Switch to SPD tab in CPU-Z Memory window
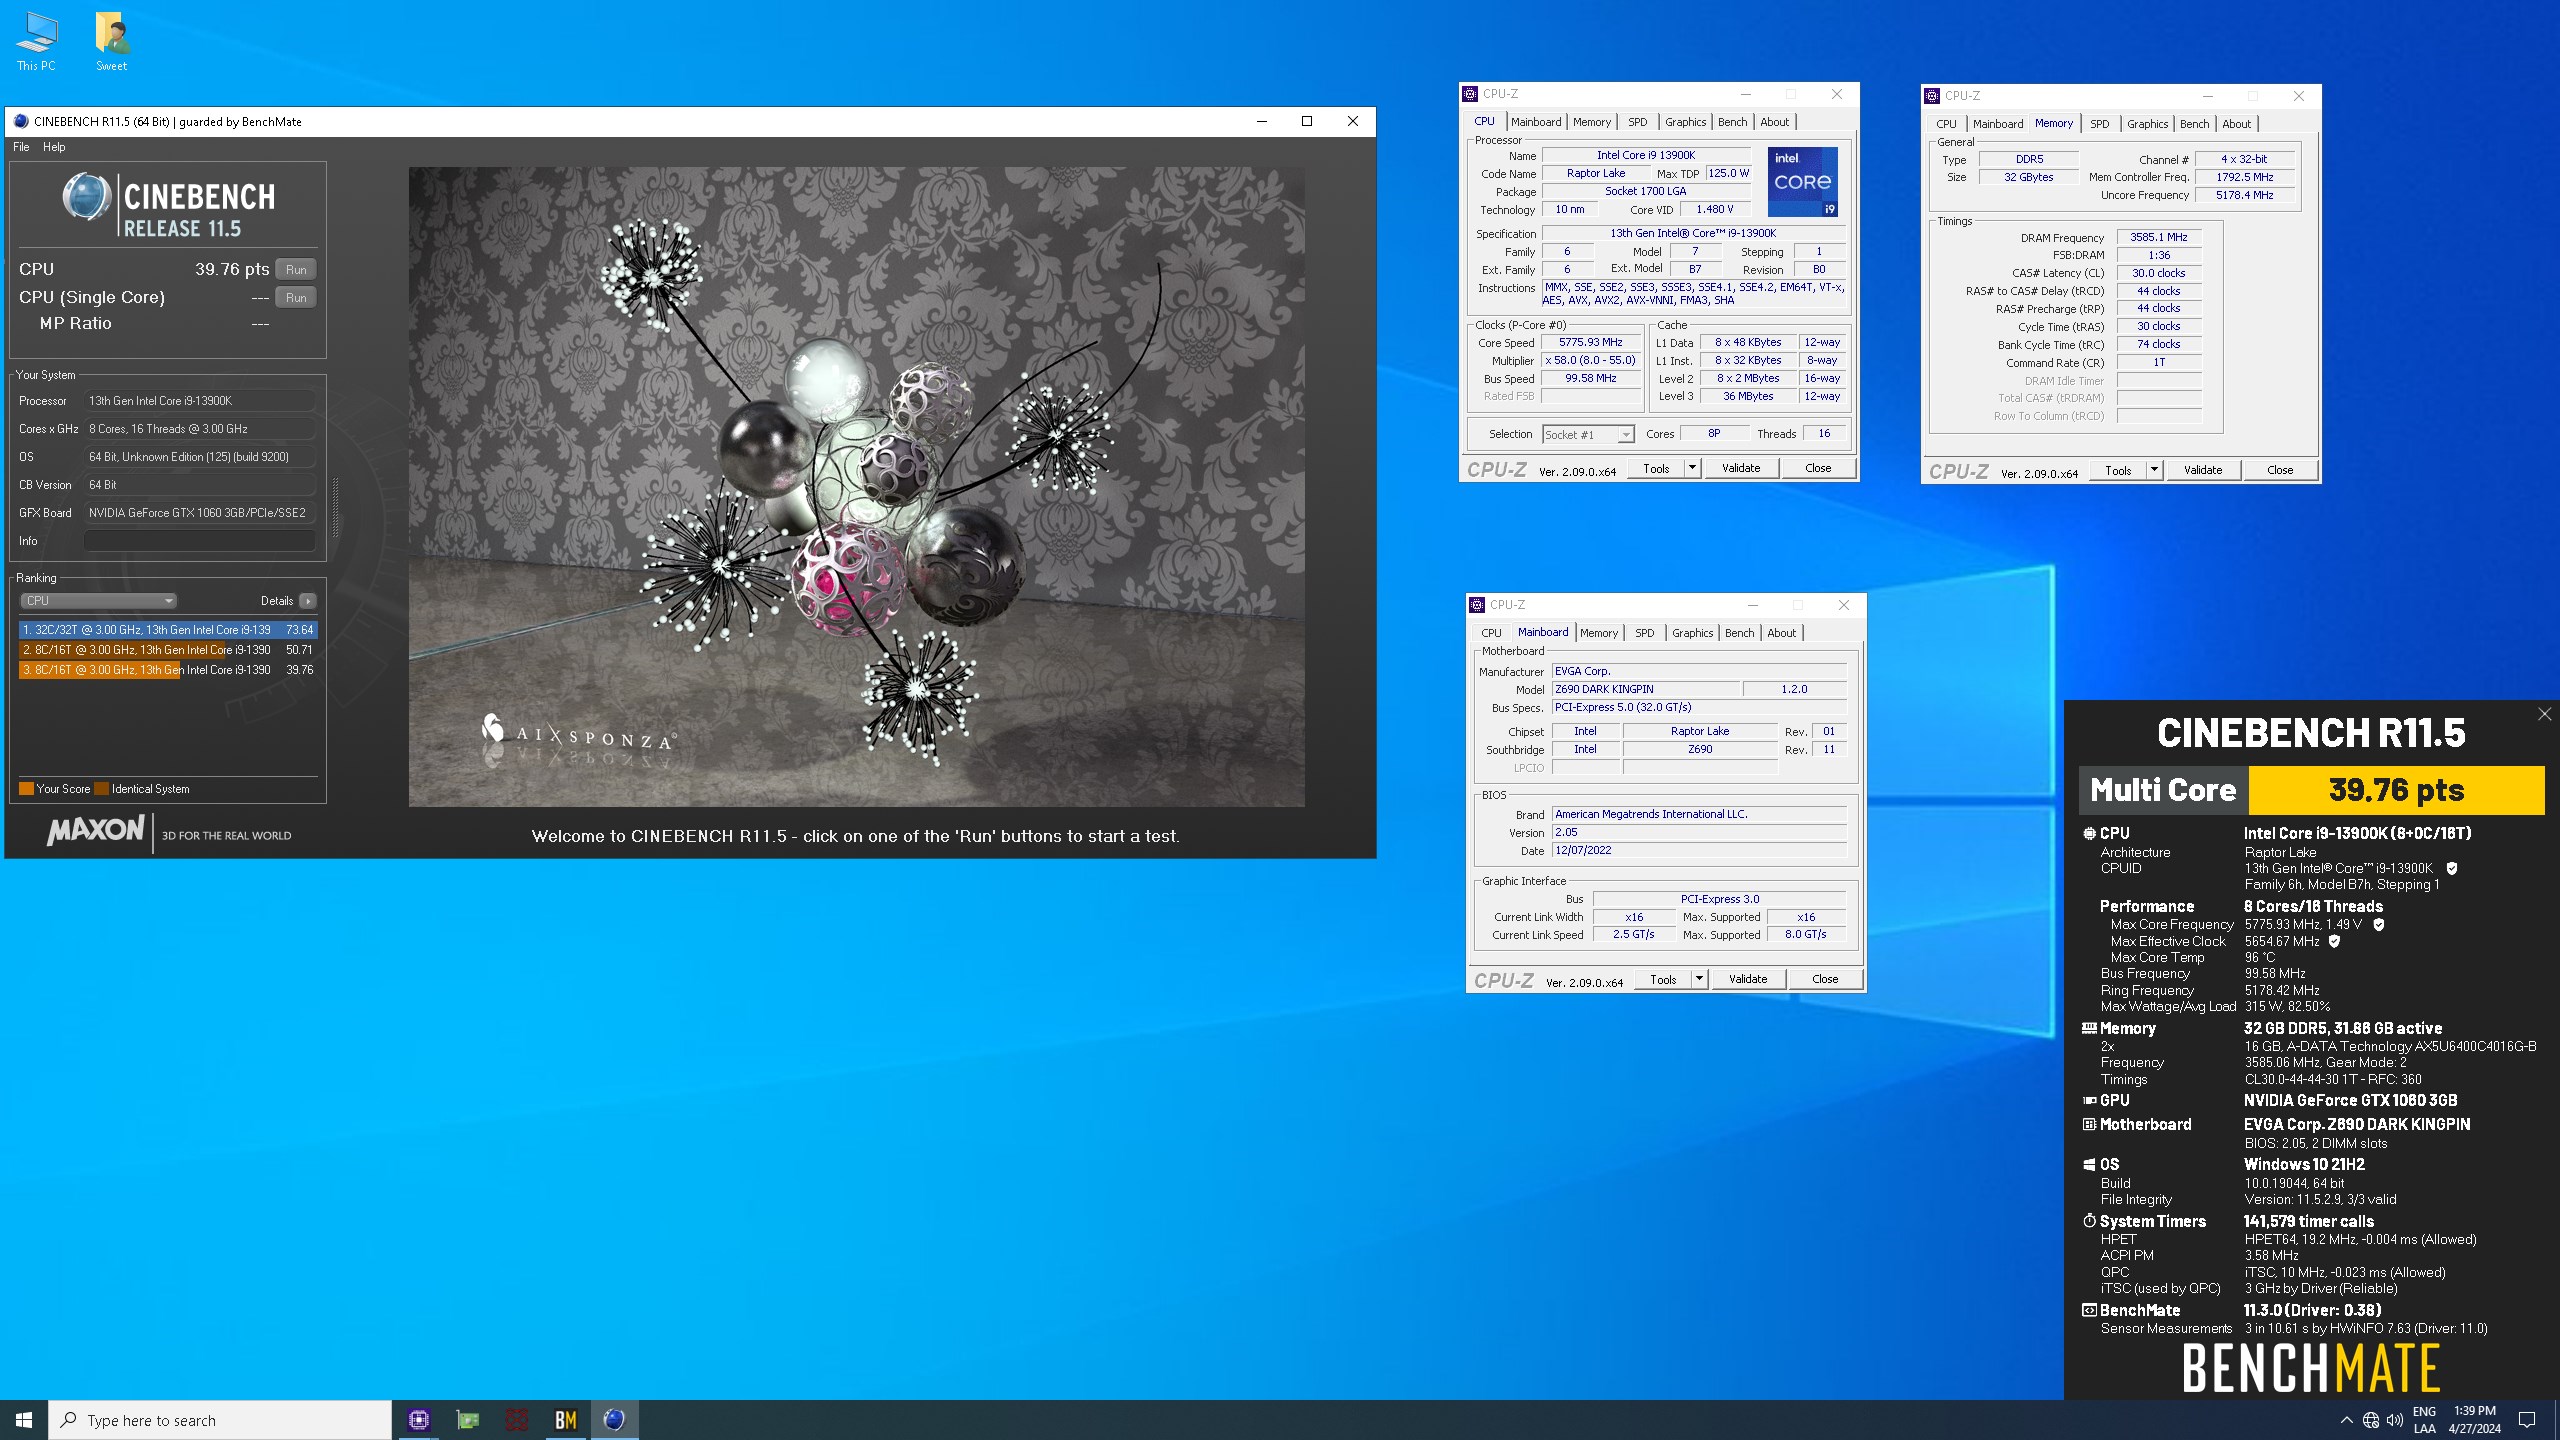Screen dimensions: 2560x1440 click(x=2100, y=124)
